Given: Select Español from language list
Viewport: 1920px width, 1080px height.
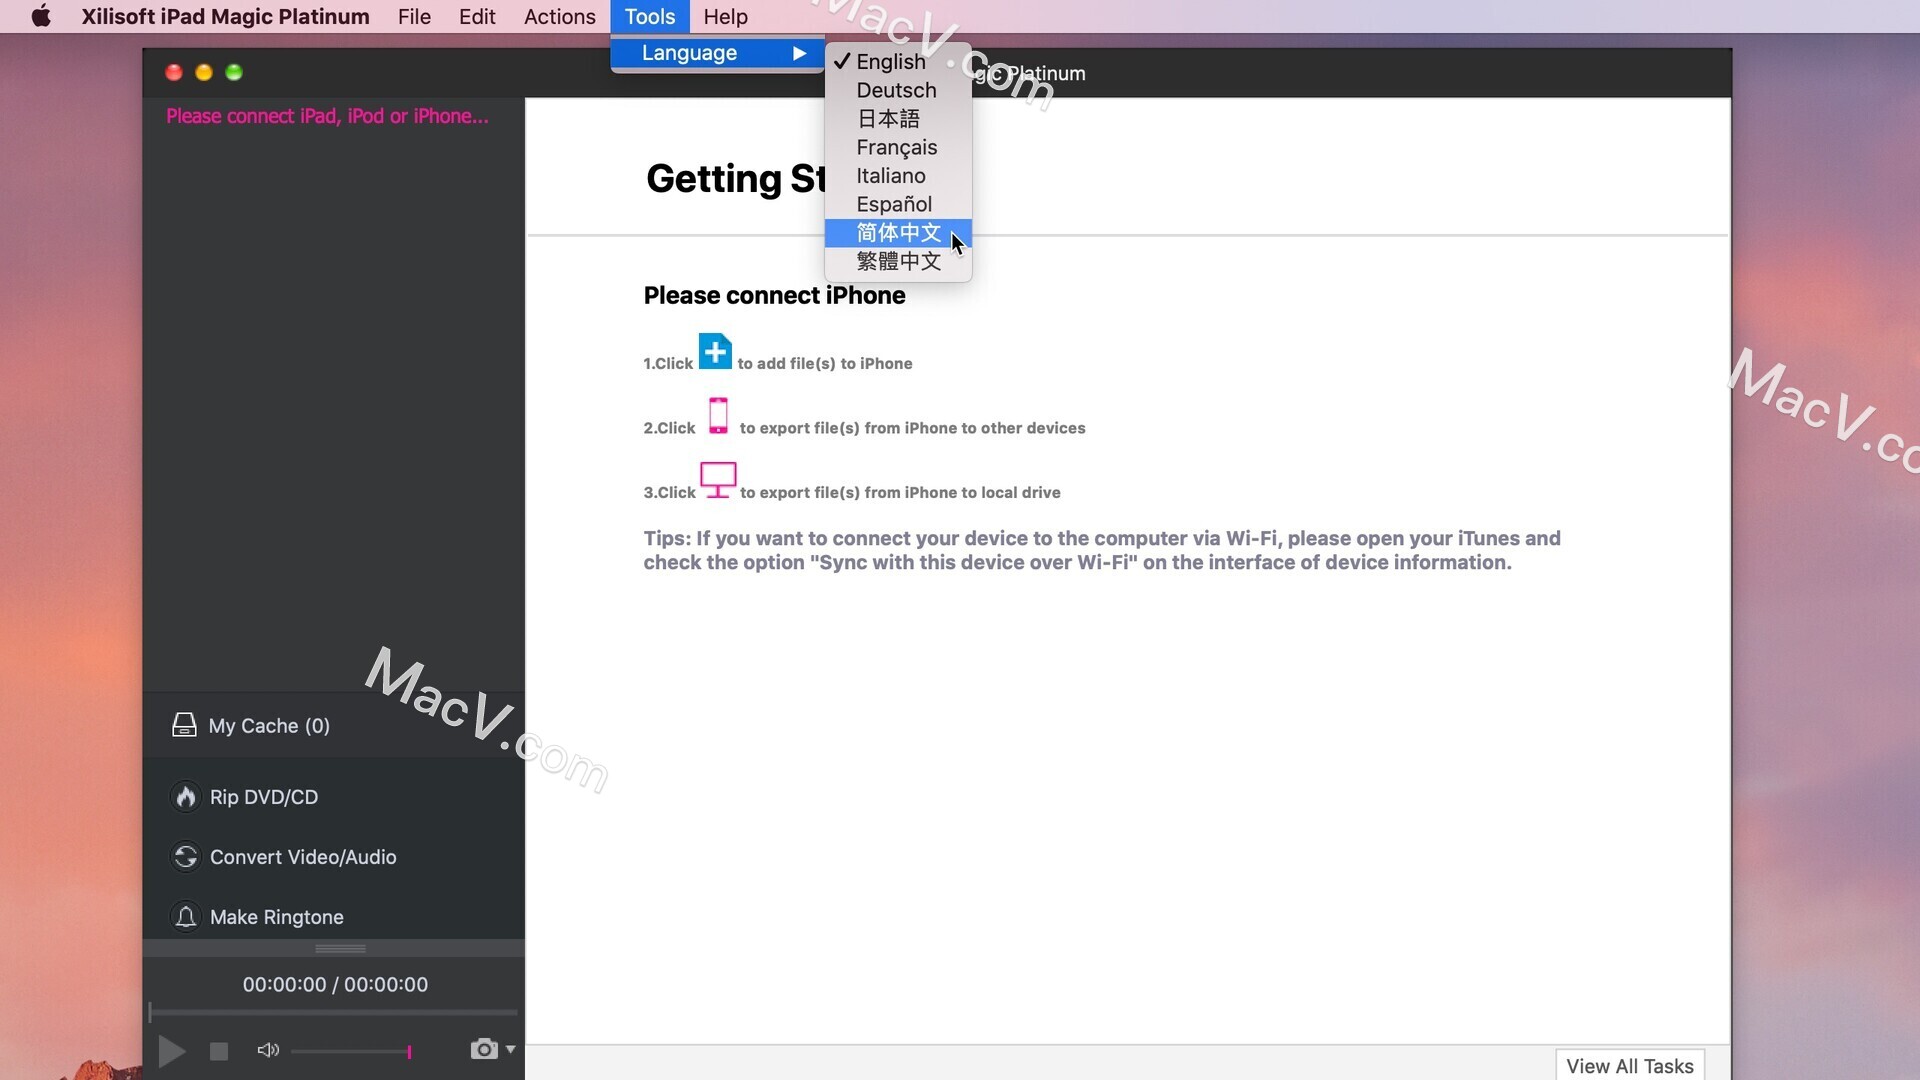Looking at the screenshot, I should 894,204.
